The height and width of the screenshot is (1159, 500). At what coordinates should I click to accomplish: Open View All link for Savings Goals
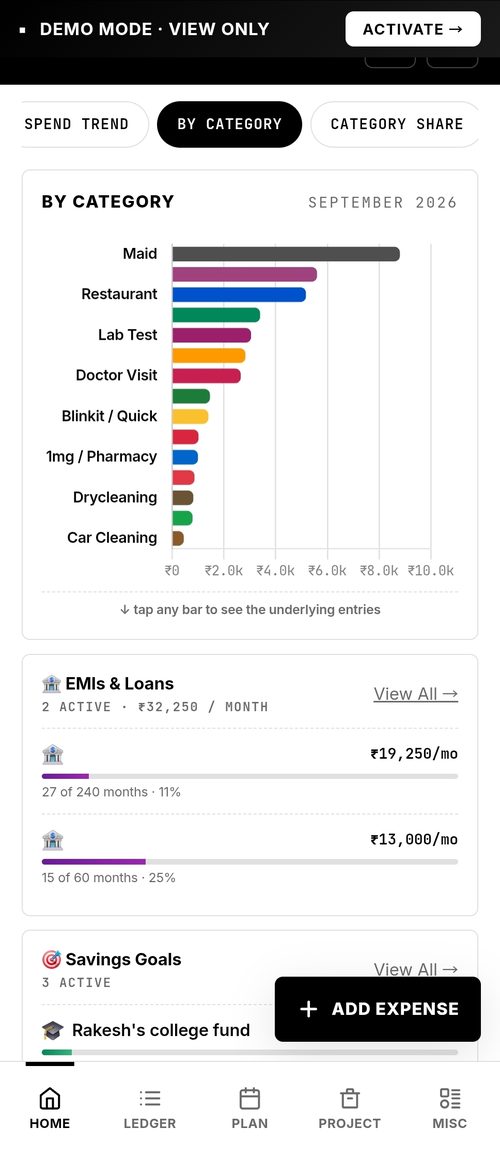[416, 969]
